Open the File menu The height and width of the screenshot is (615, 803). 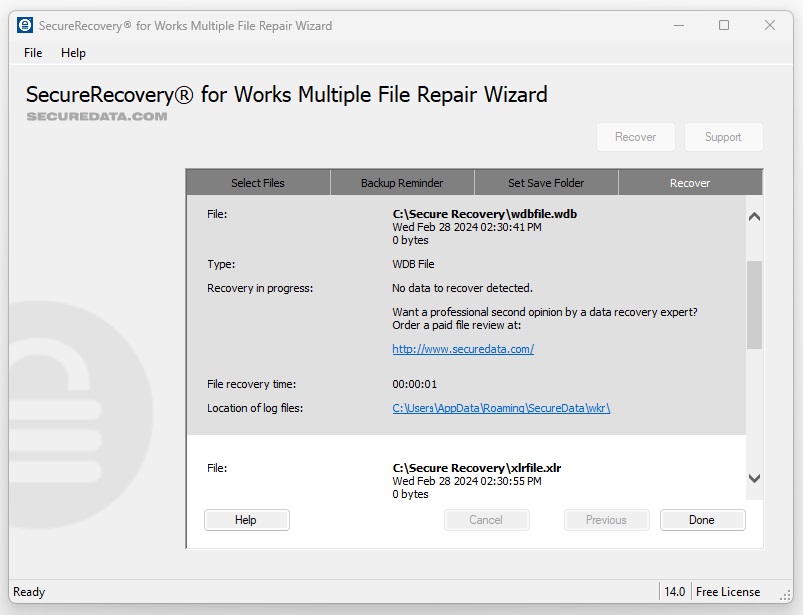pos(31,53)
